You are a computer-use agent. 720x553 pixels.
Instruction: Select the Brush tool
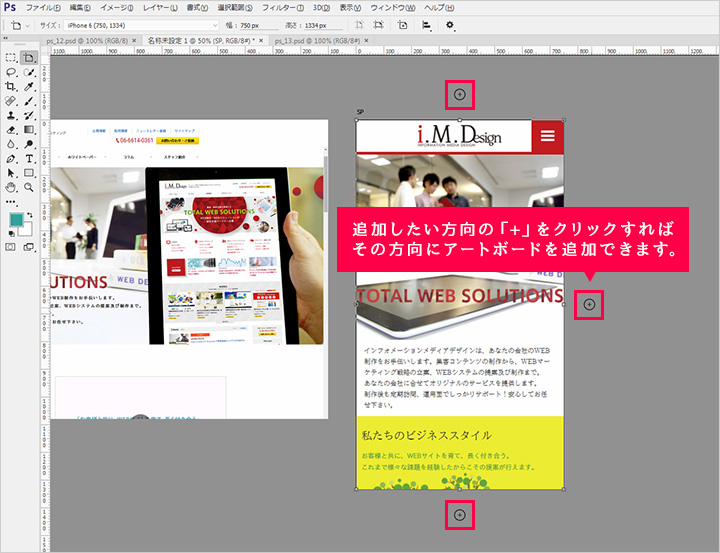click(x=28, y=101)
